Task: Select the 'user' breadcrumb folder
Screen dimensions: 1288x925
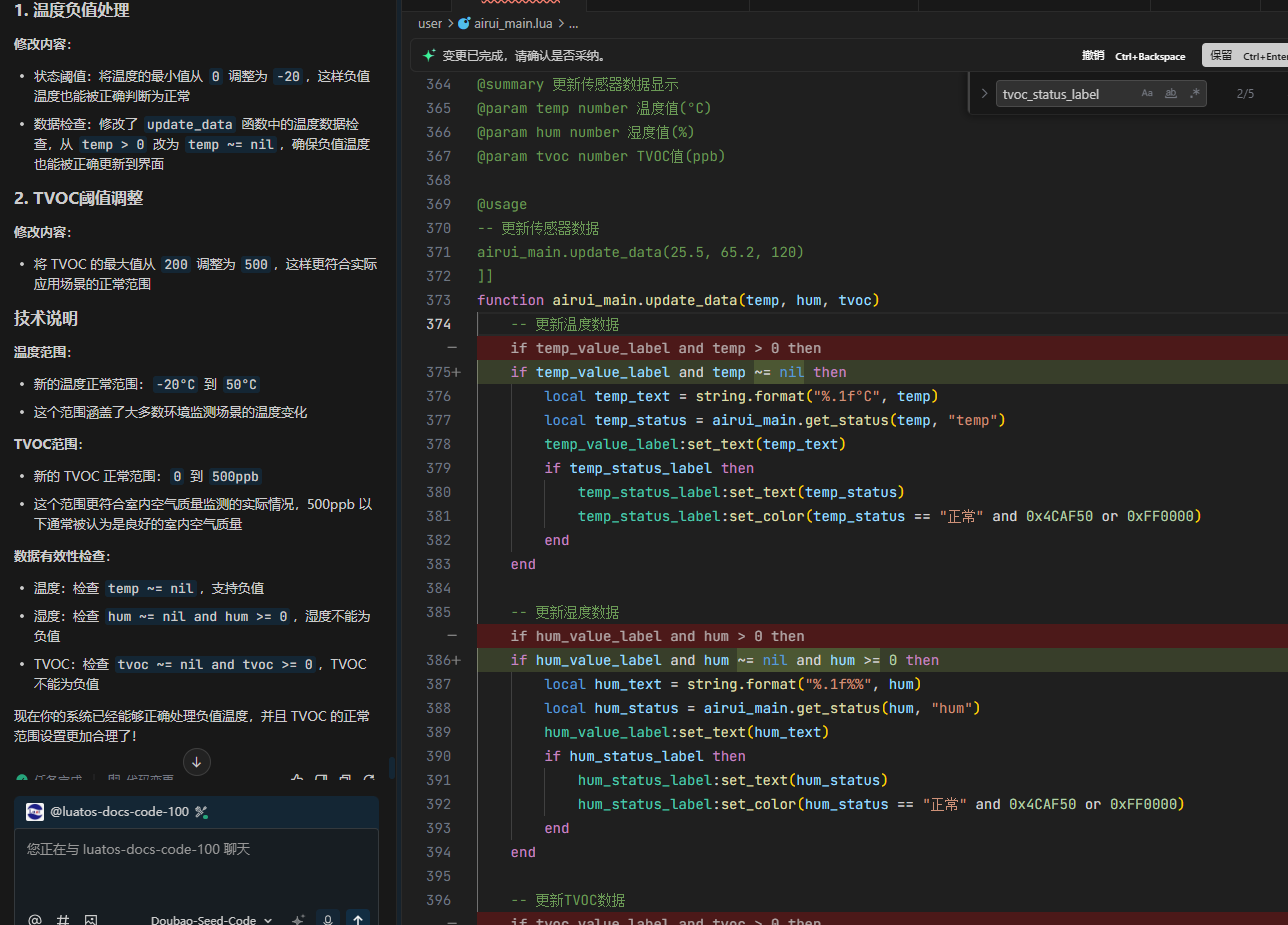Action: tap(430, 23)
